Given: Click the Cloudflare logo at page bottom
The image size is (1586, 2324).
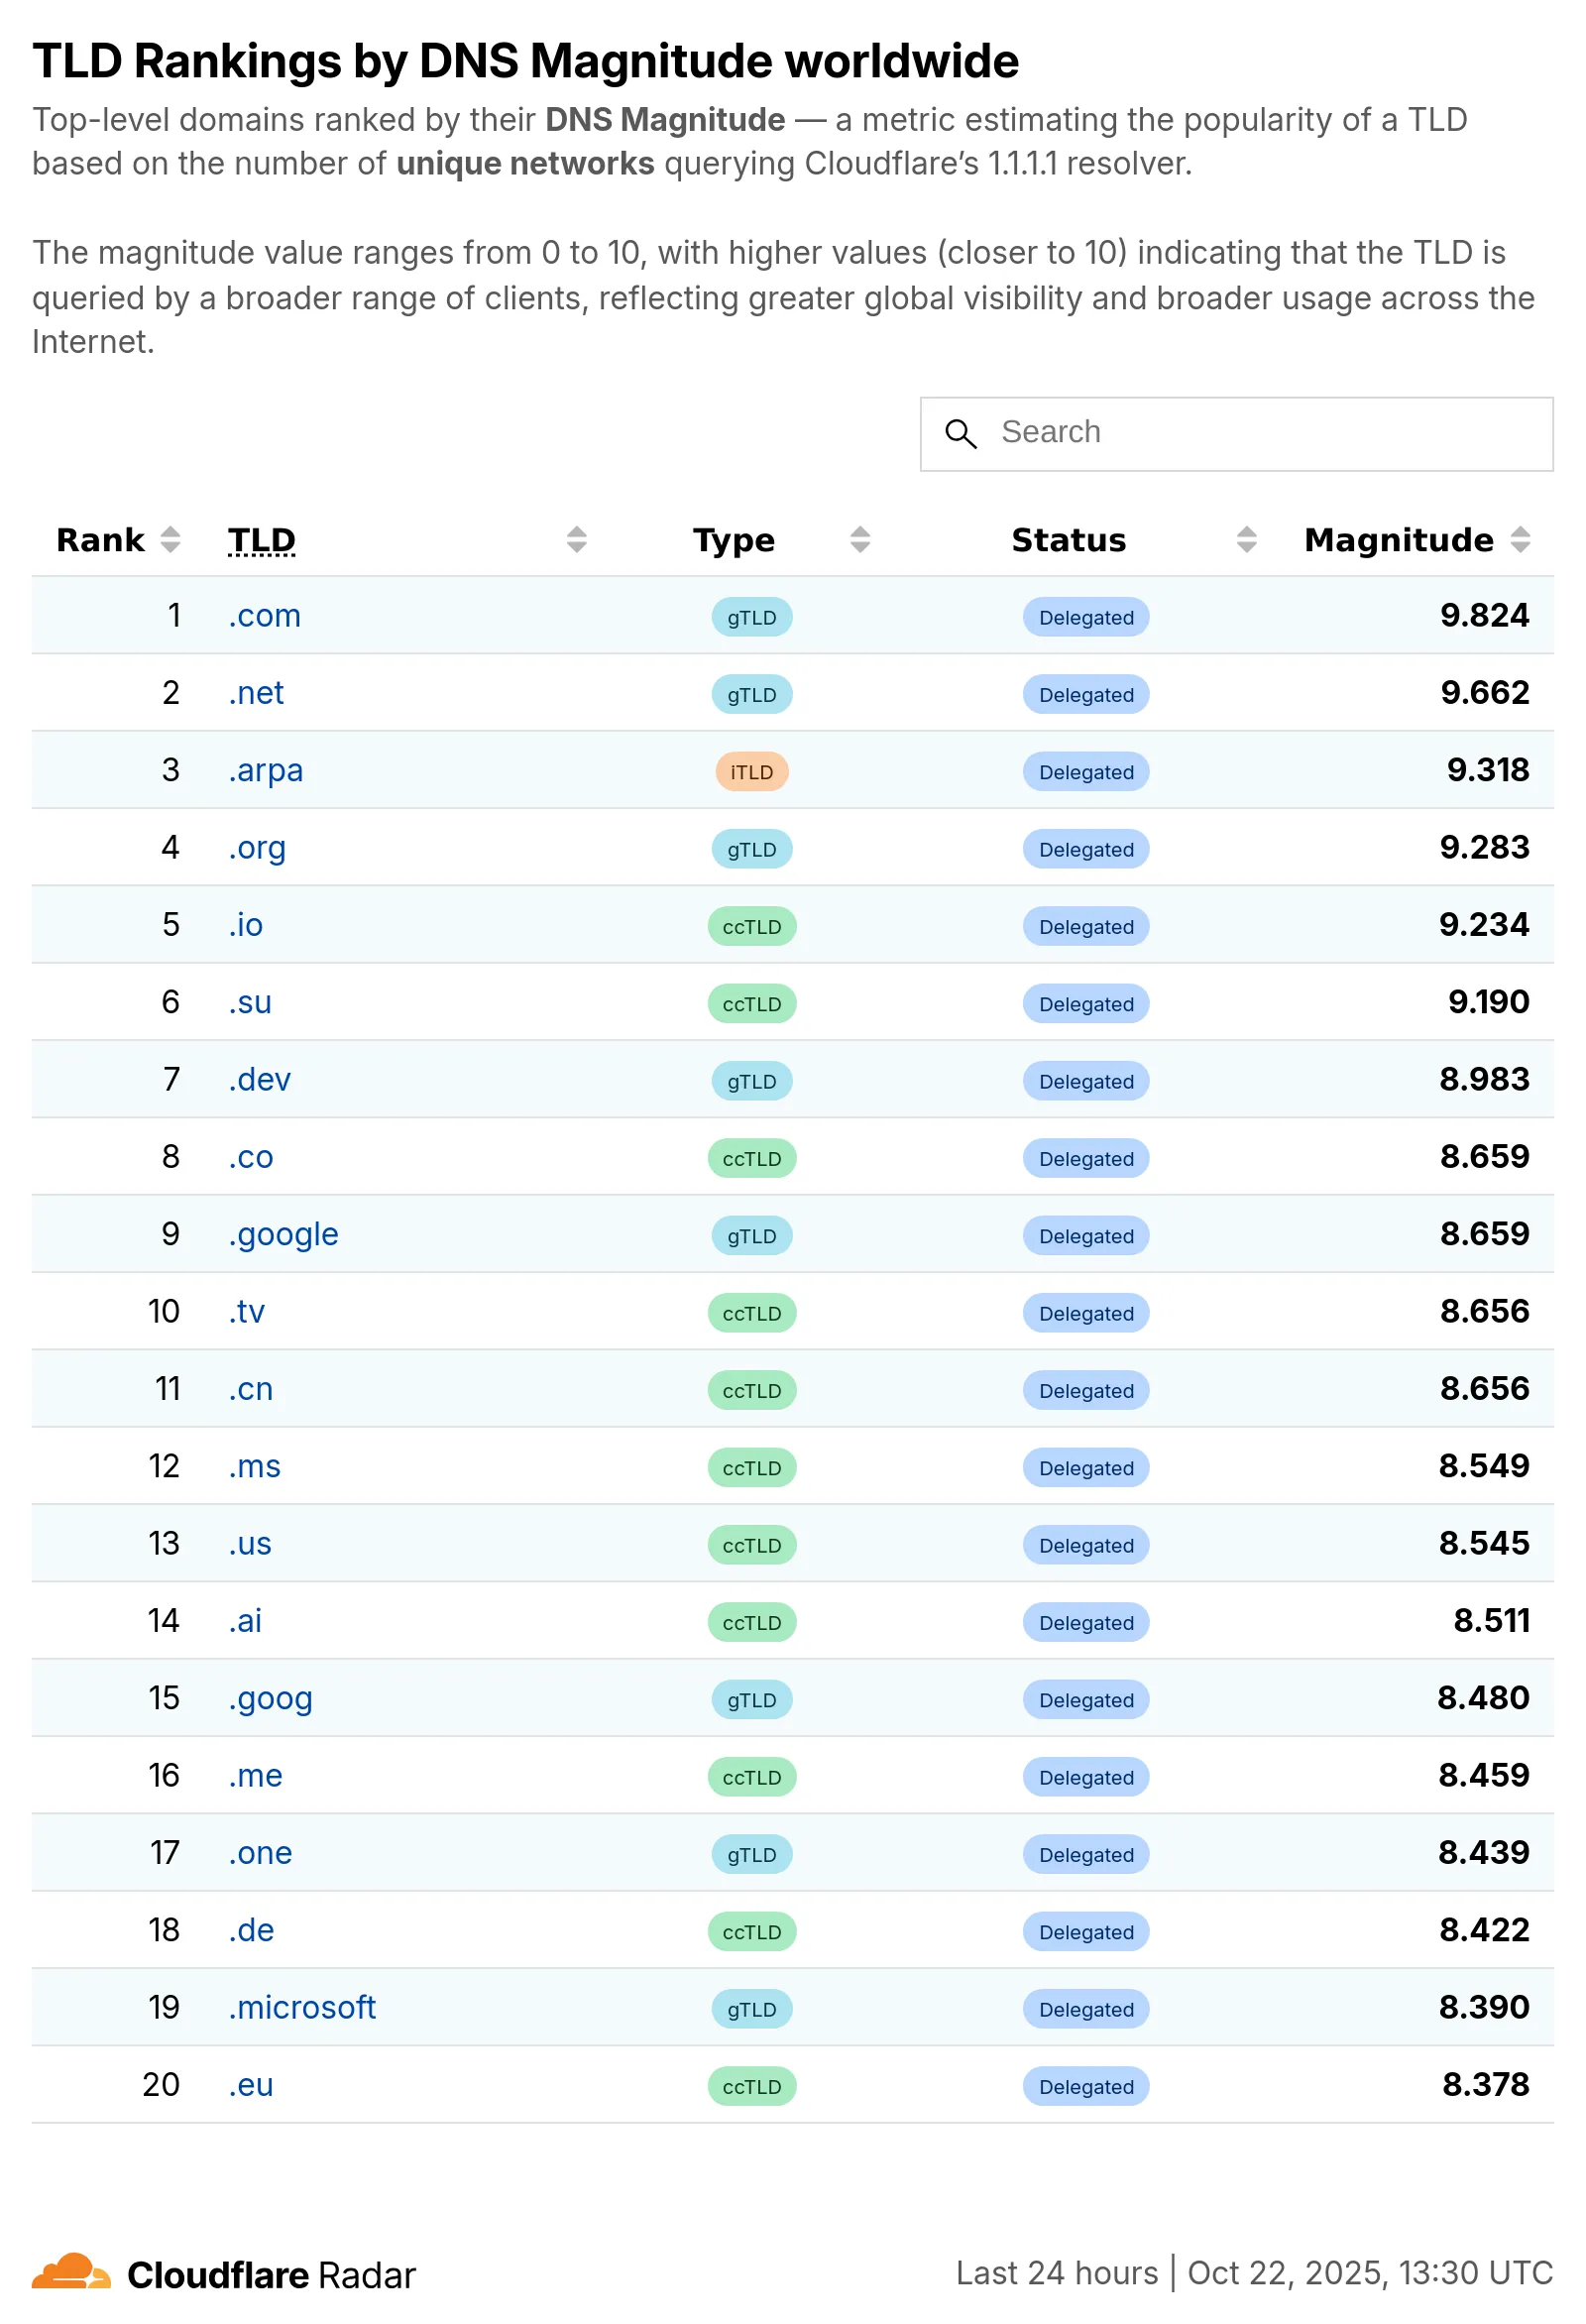Looking at the screenshot, I should [x=75, y=2273].
